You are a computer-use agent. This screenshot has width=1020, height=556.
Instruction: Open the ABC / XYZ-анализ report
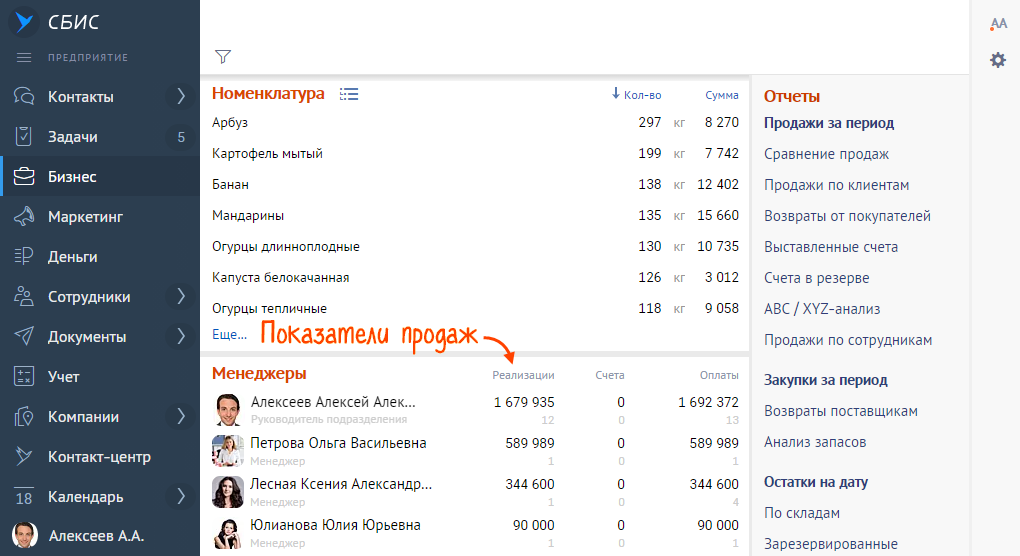[x=822, y=309]
